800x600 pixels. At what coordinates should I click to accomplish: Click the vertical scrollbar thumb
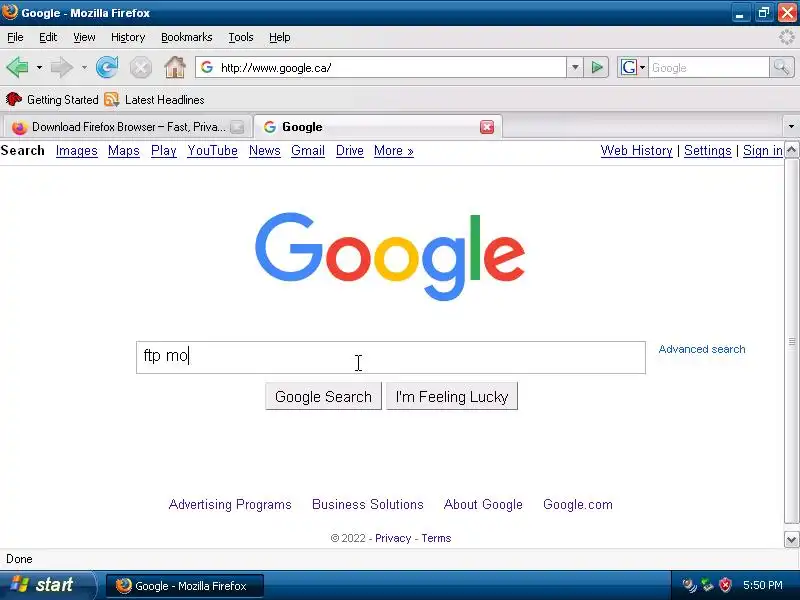[791, 341]
